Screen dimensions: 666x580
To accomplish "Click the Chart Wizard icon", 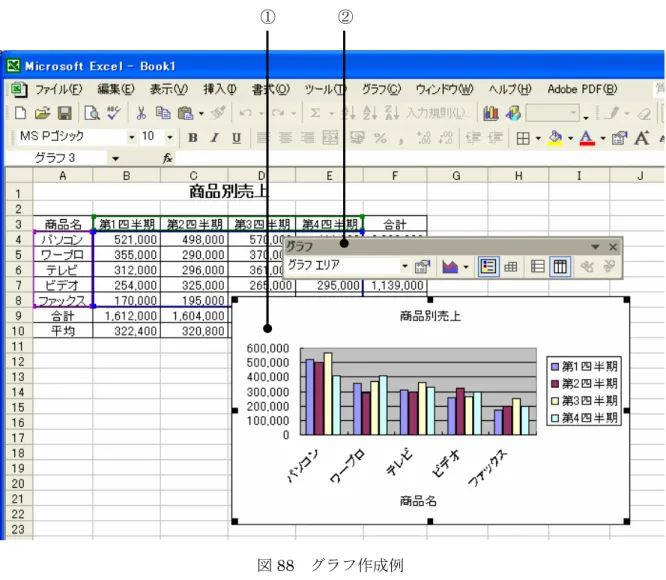I will 491,113.
